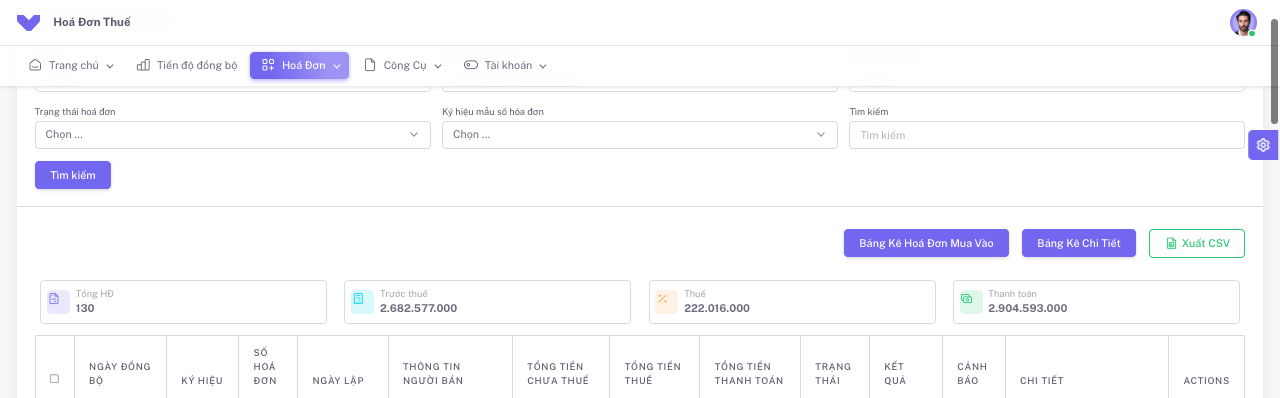Screen dimensions: 1280x398
Task: Click the icon beside Tài khoản
Action: click(471, 65)
